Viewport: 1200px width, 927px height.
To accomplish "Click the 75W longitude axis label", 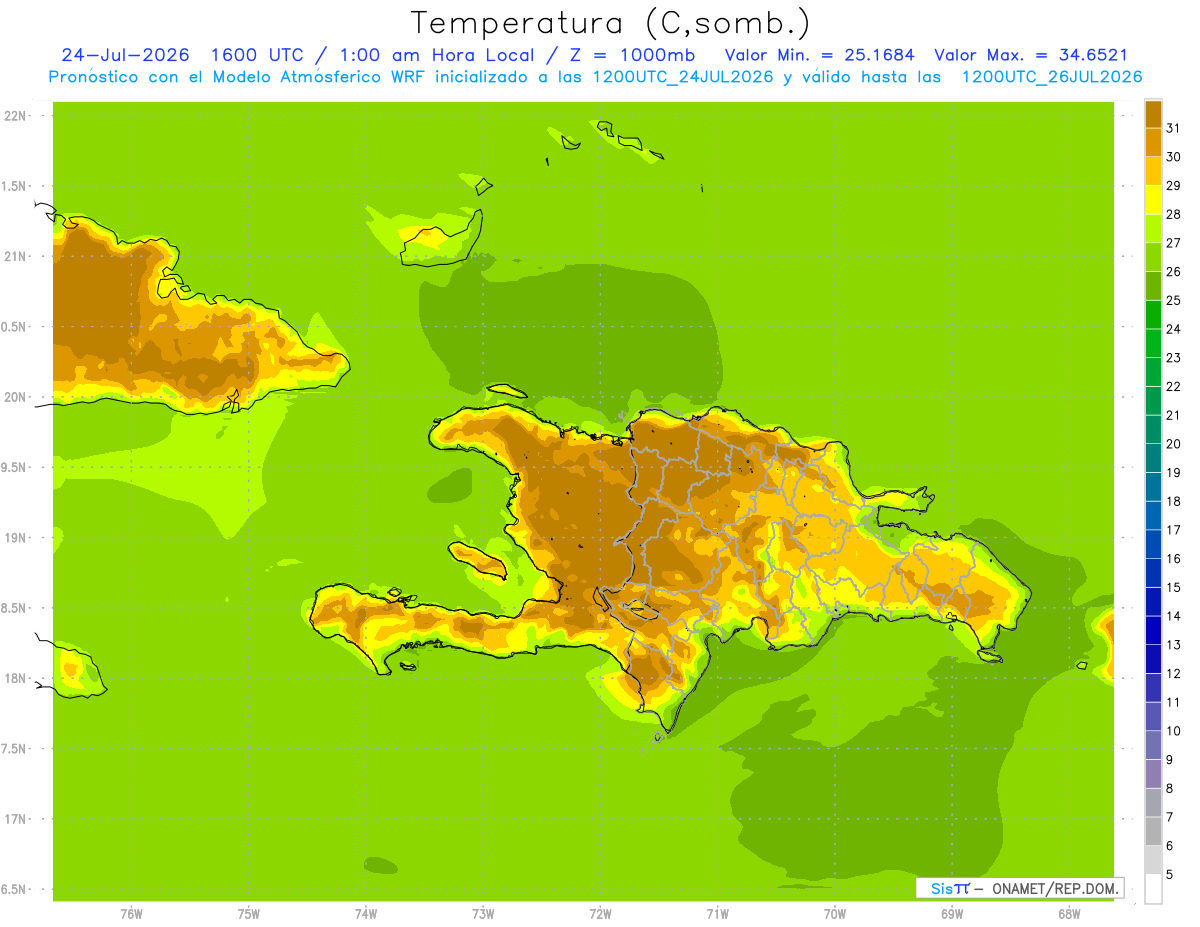I will [249, 914].
